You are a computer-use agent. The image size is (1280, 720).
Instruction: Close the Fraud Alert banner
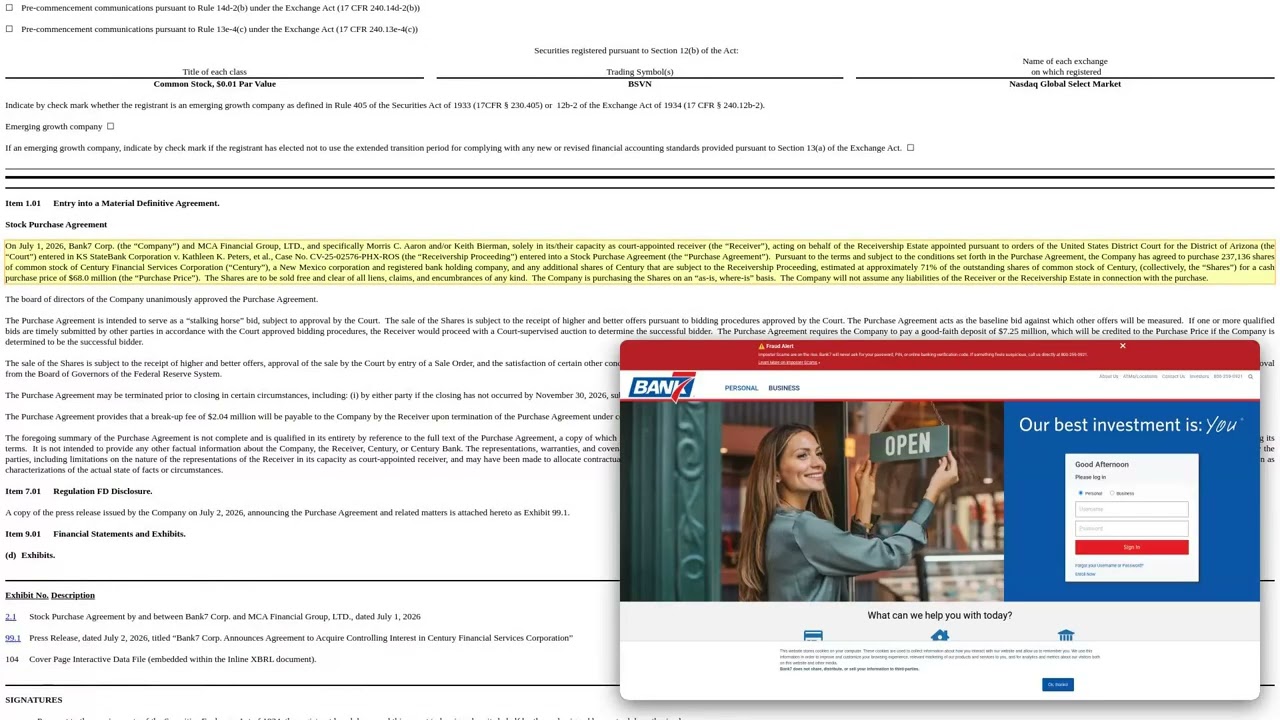1122,346
